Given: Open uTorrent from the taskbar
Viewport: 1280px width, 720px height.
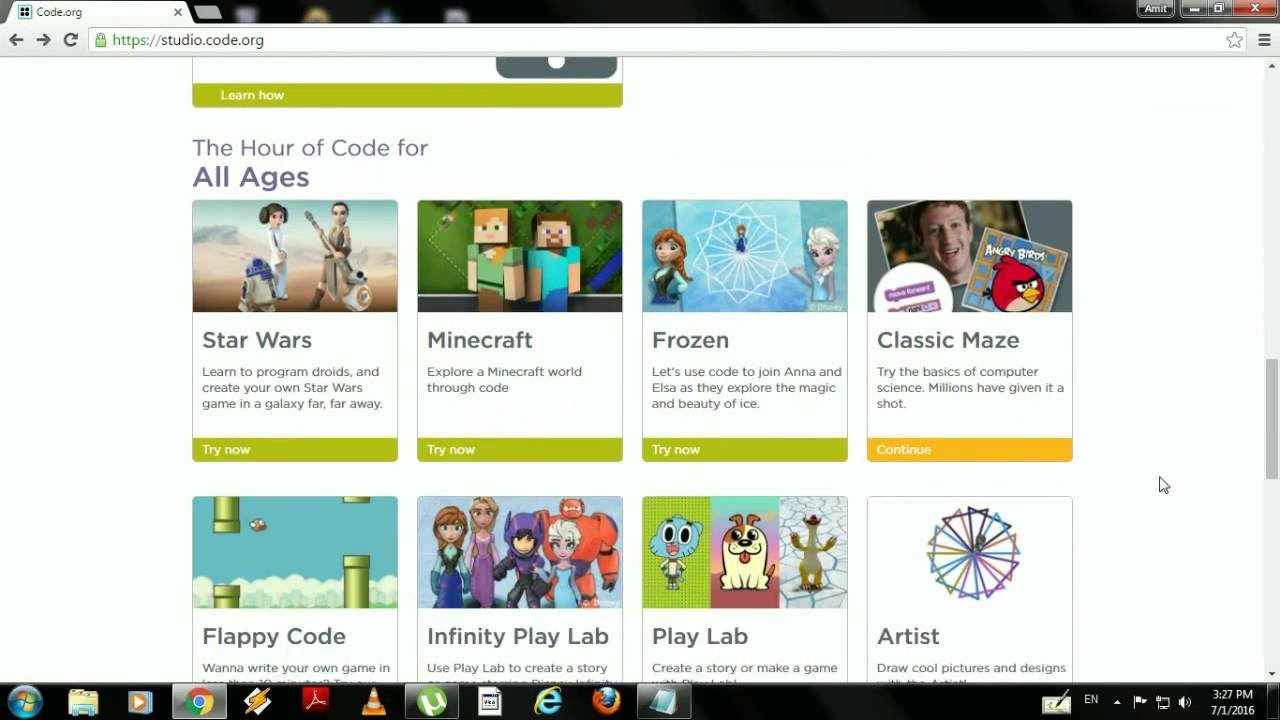Looking at the screenshot, I should coord(432,702).
